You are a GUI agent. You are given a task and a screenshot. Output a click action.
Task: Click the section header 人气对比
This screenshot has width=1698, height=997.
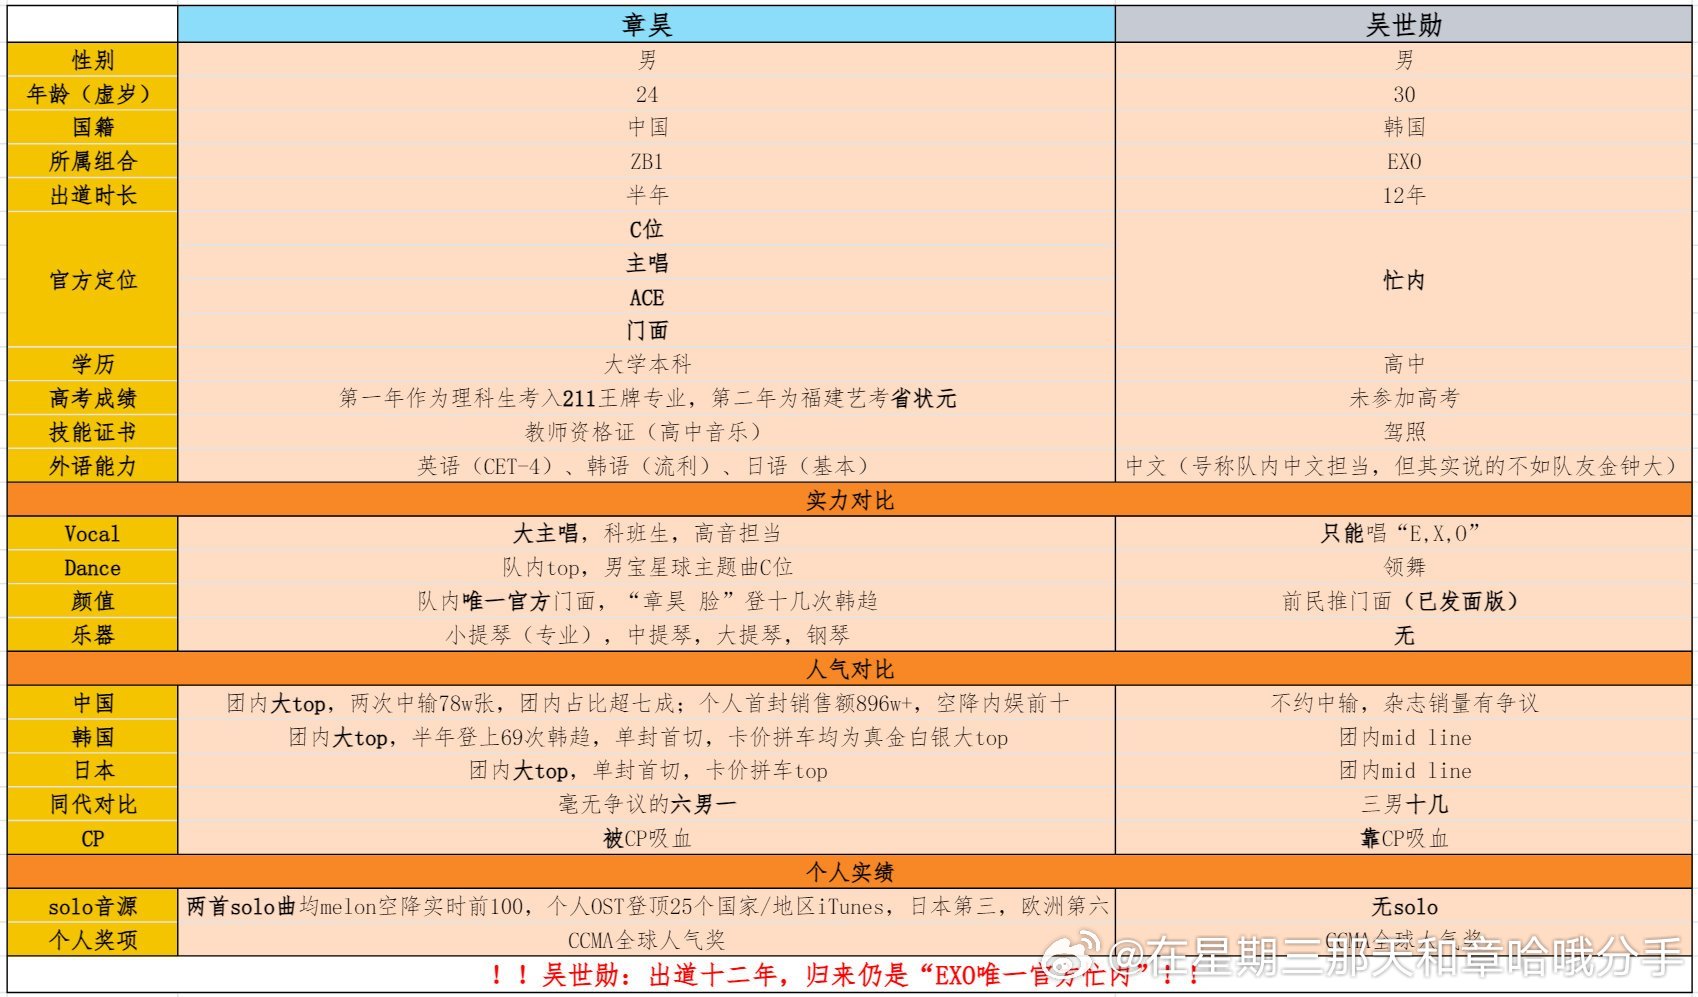849,669
